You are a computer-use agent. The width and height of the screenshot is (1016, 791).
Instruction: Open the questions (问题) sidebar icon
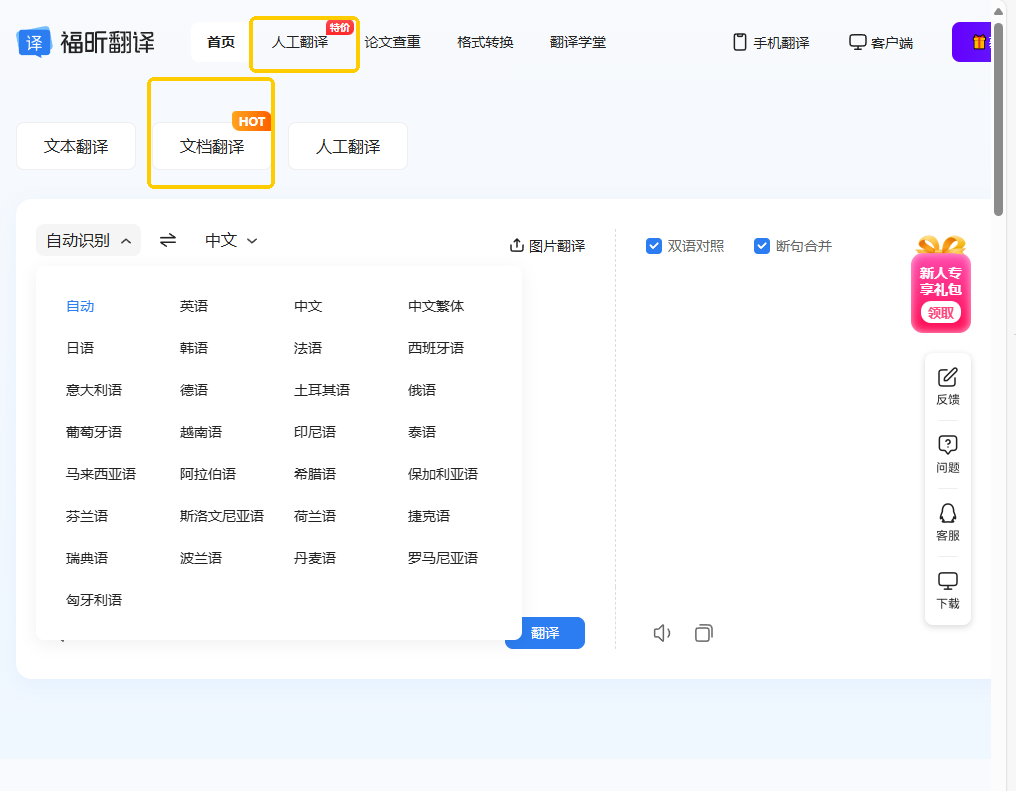[x=947, y=454]
